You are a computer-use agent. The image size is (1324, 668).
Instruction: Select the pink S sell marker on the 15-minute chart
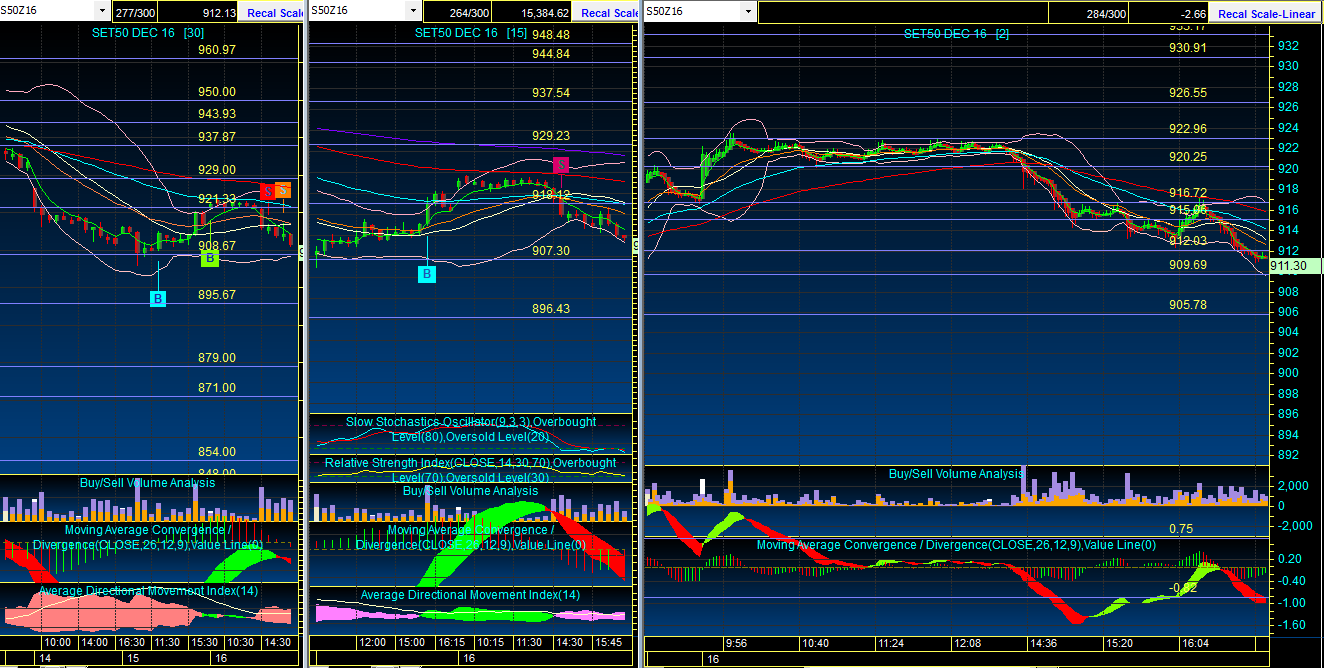coord(561,164)
